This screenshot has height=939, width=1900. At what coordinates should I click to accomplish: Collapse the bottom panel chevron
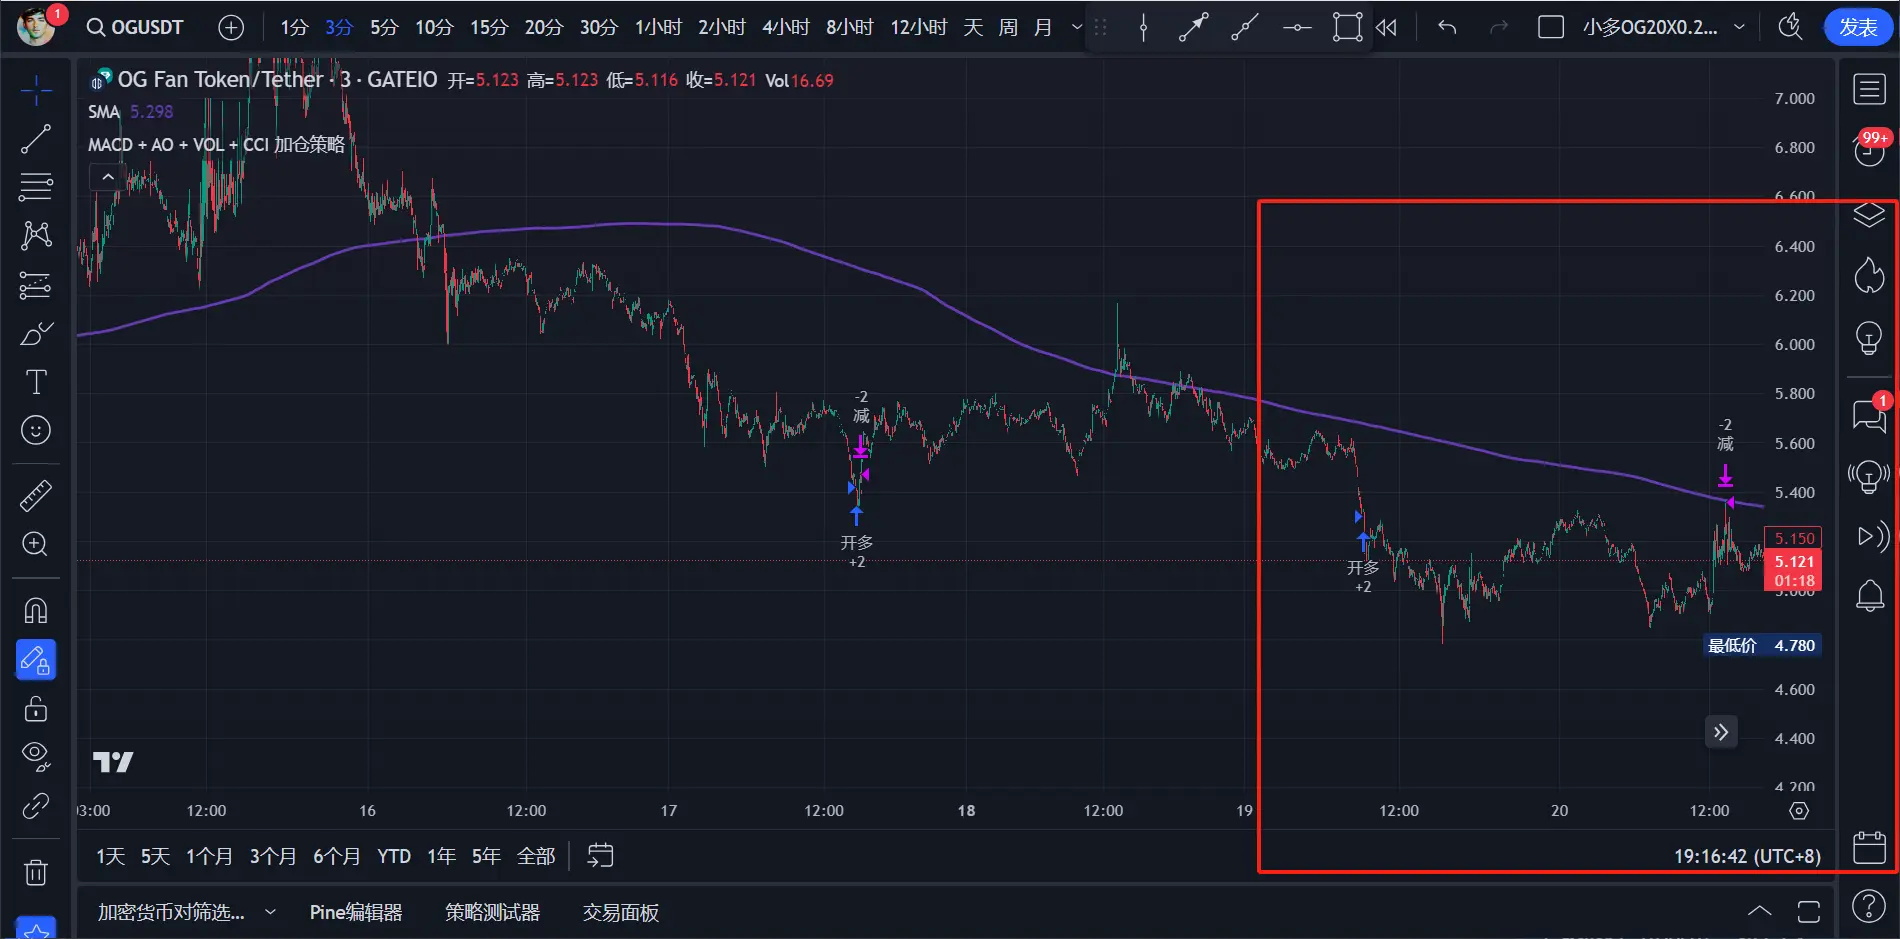(x=1759, y=911)
